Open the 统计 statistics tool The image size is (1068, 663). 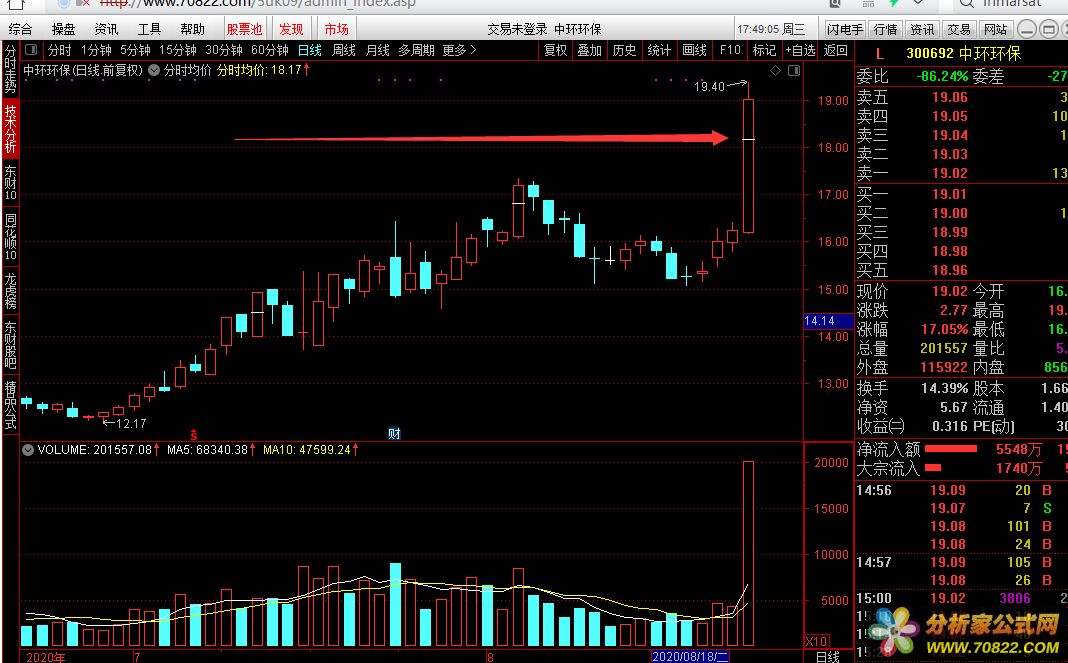pos(659,50)
